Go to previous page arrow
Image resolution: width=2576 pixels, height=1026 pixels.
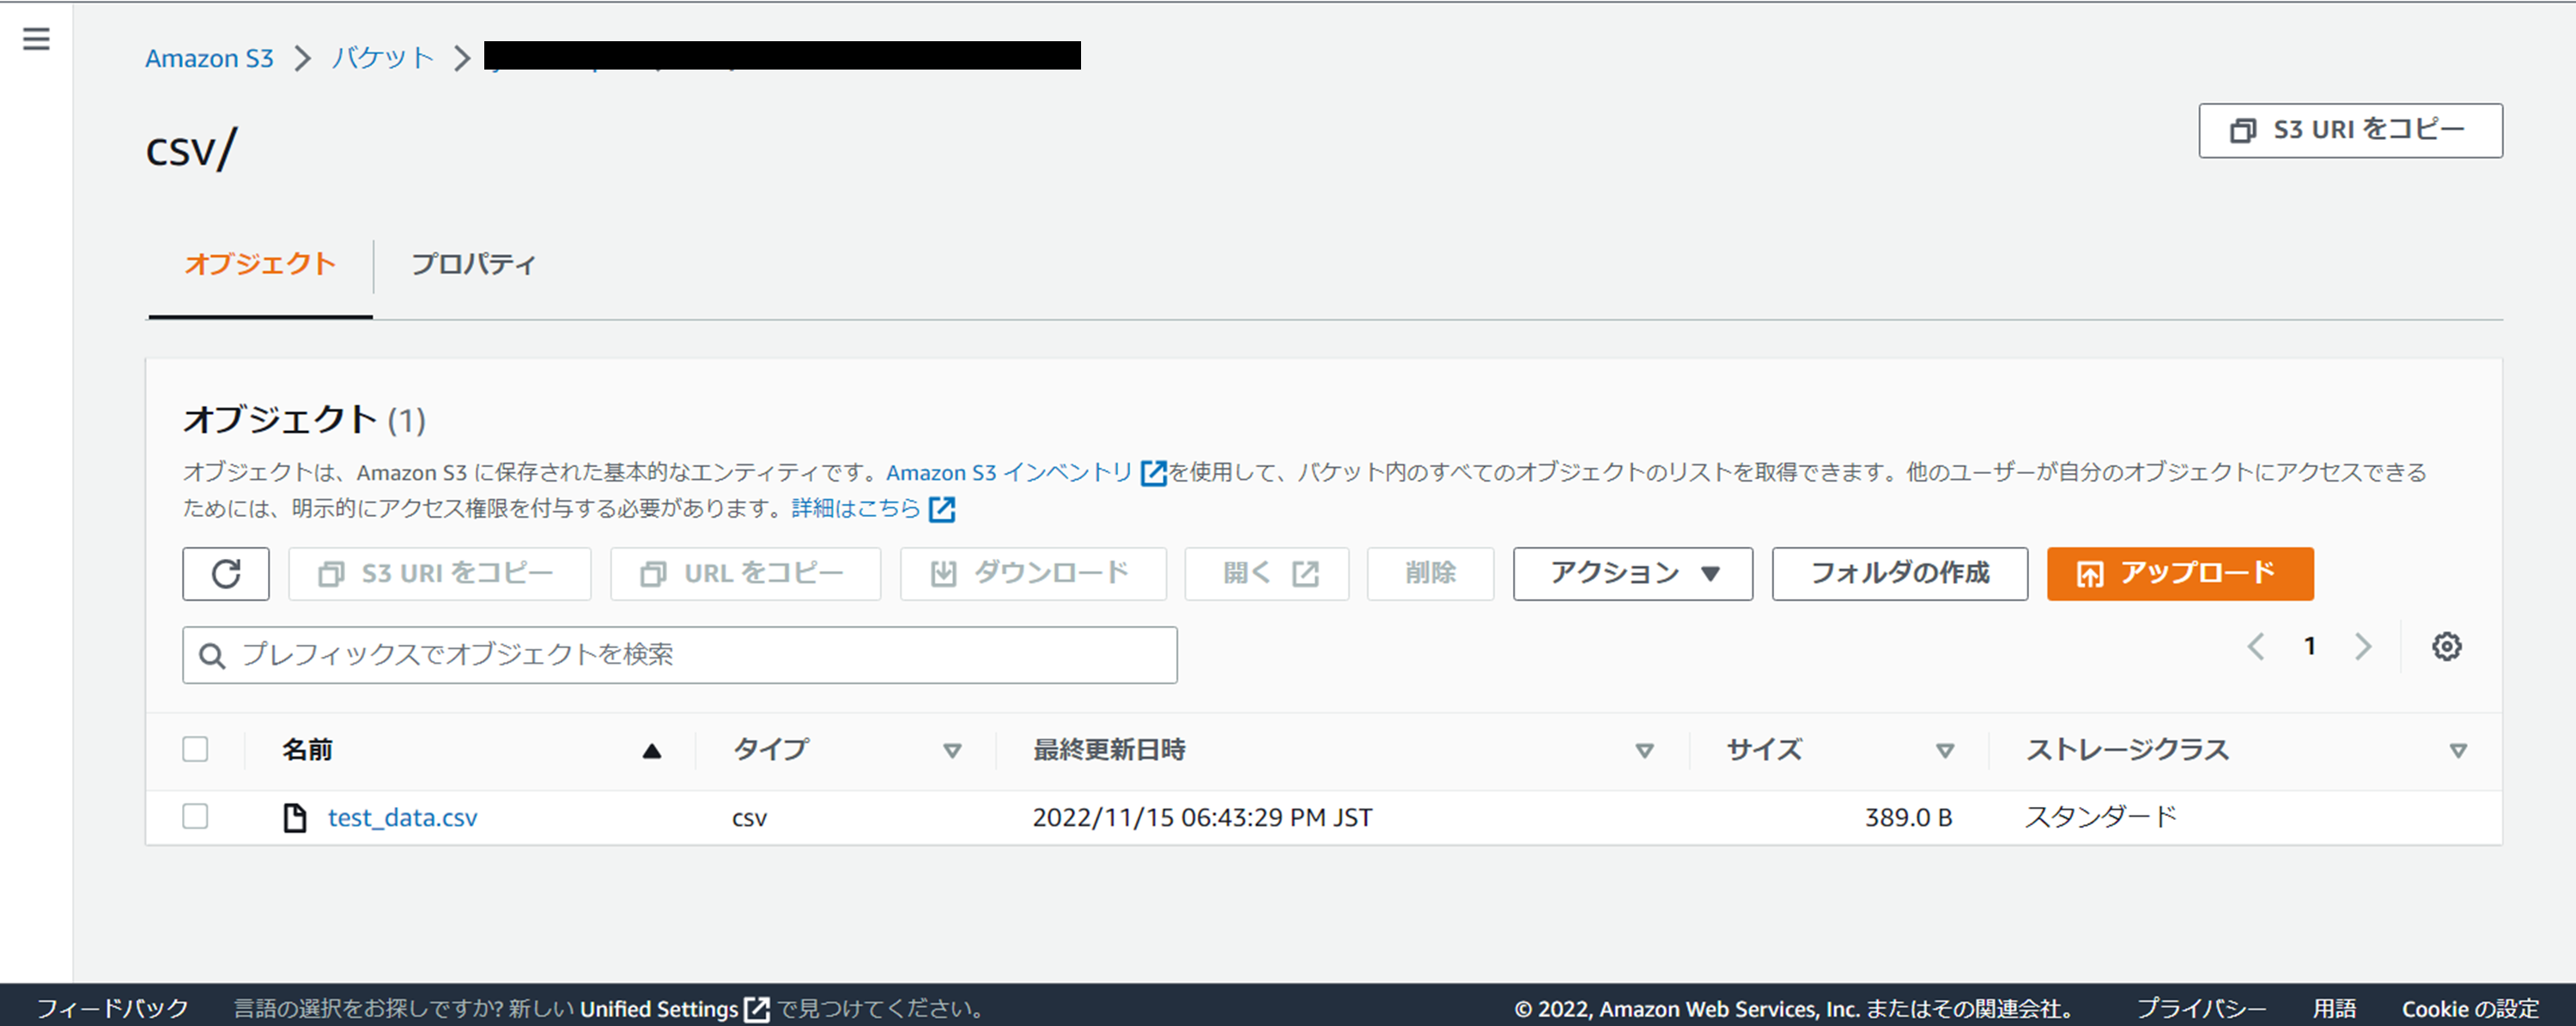click(x=2256, y=647)
